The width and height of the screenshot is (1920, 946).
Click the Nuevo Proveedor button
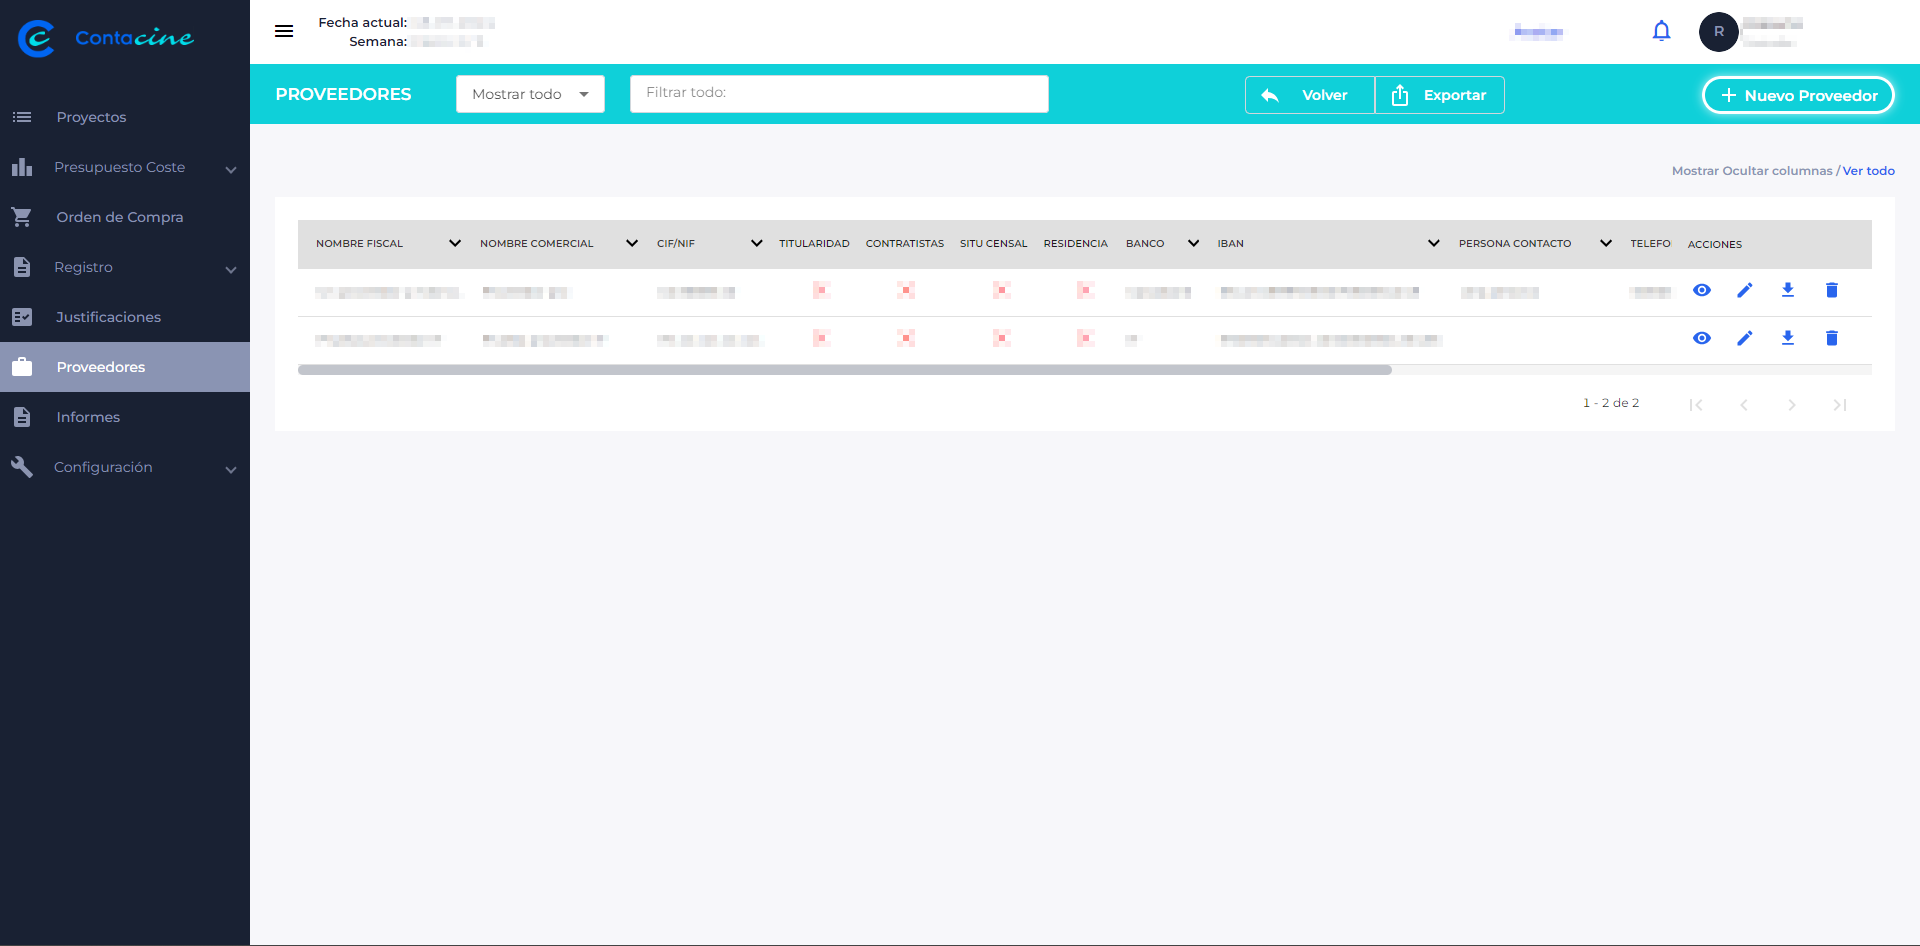1798,95
